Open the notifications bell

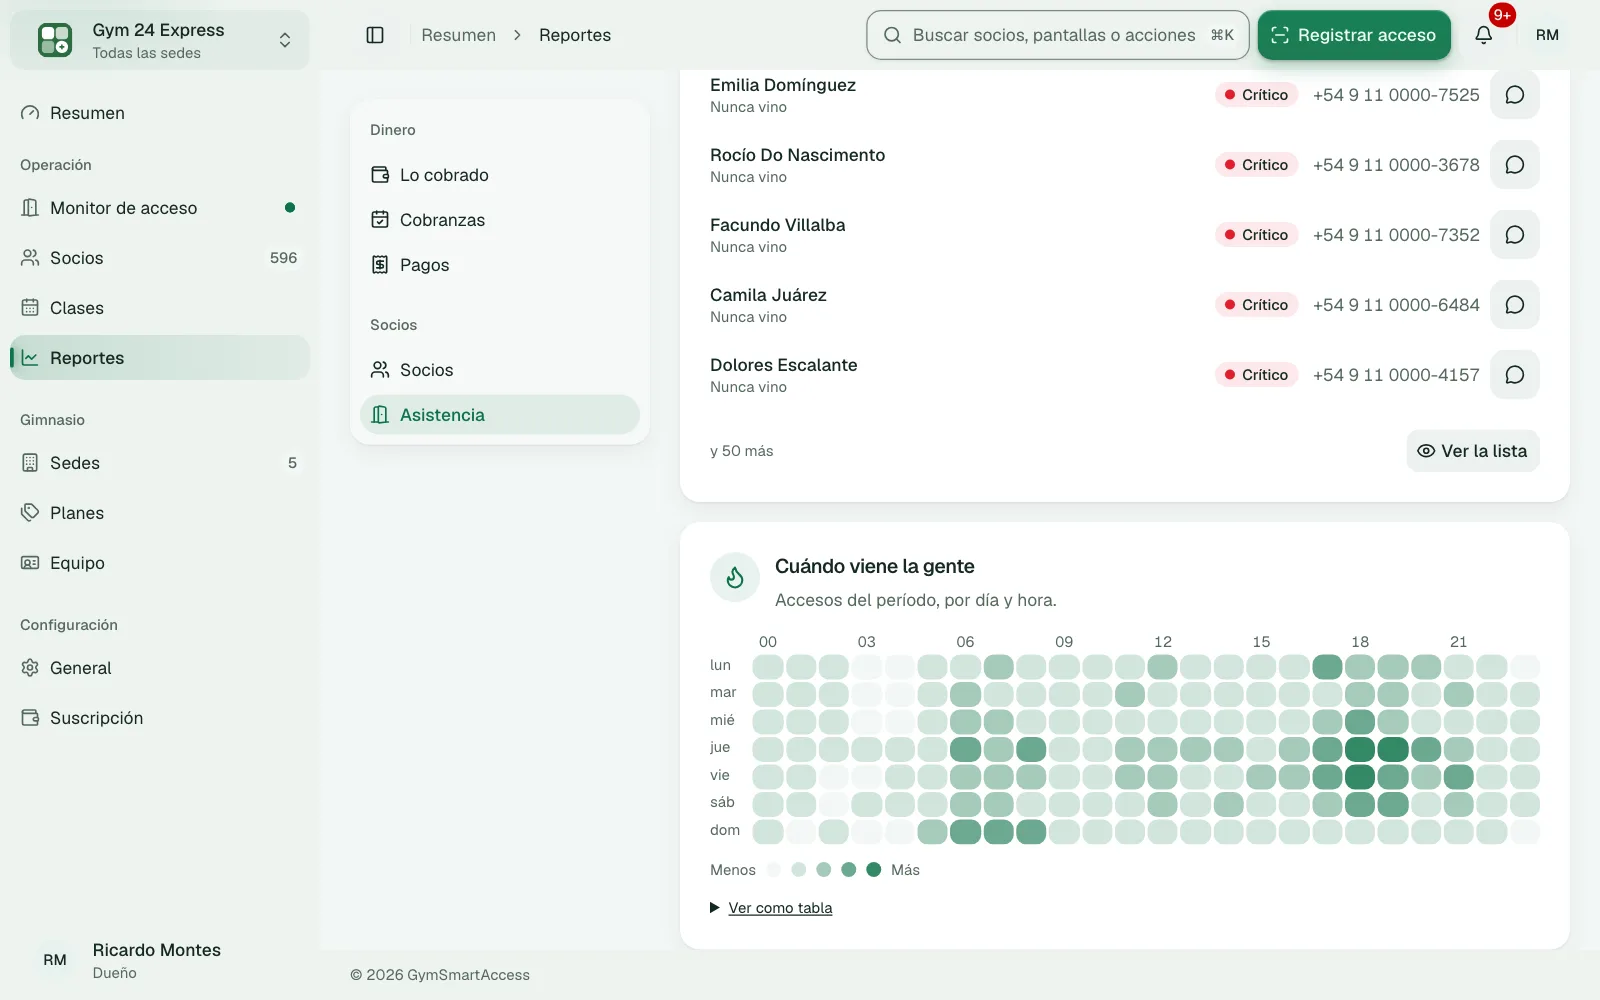(x=1484, y=35)
